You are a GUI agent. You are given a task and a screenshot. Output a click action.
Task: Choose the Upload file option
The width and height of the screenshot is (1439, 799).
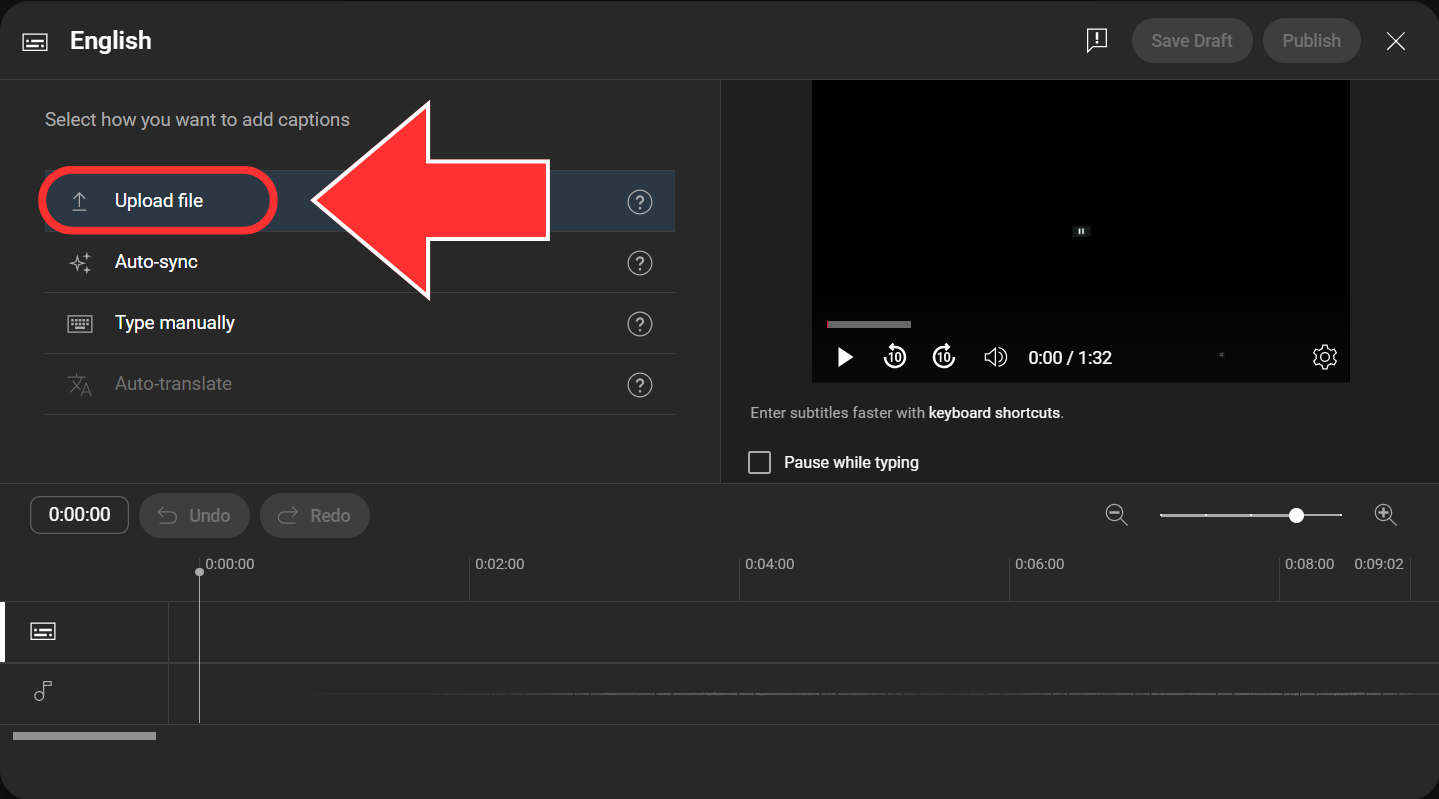tap(158, 201)
